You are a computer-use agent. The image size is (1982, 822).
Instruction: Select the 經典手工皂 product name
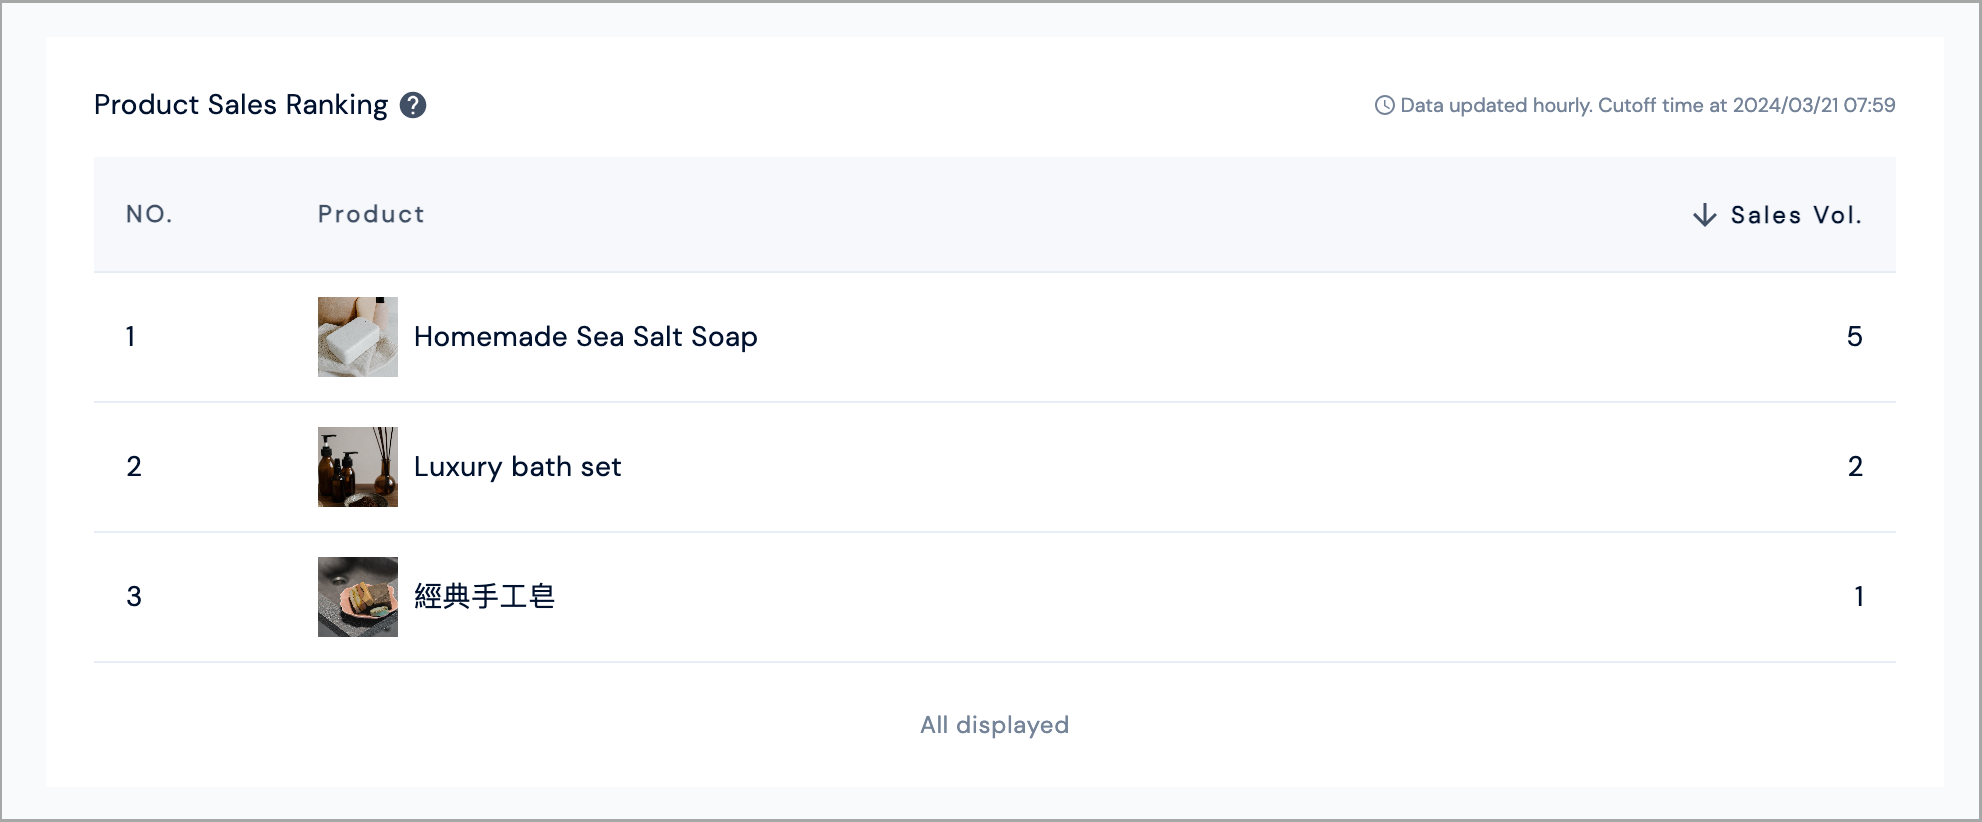485,597
